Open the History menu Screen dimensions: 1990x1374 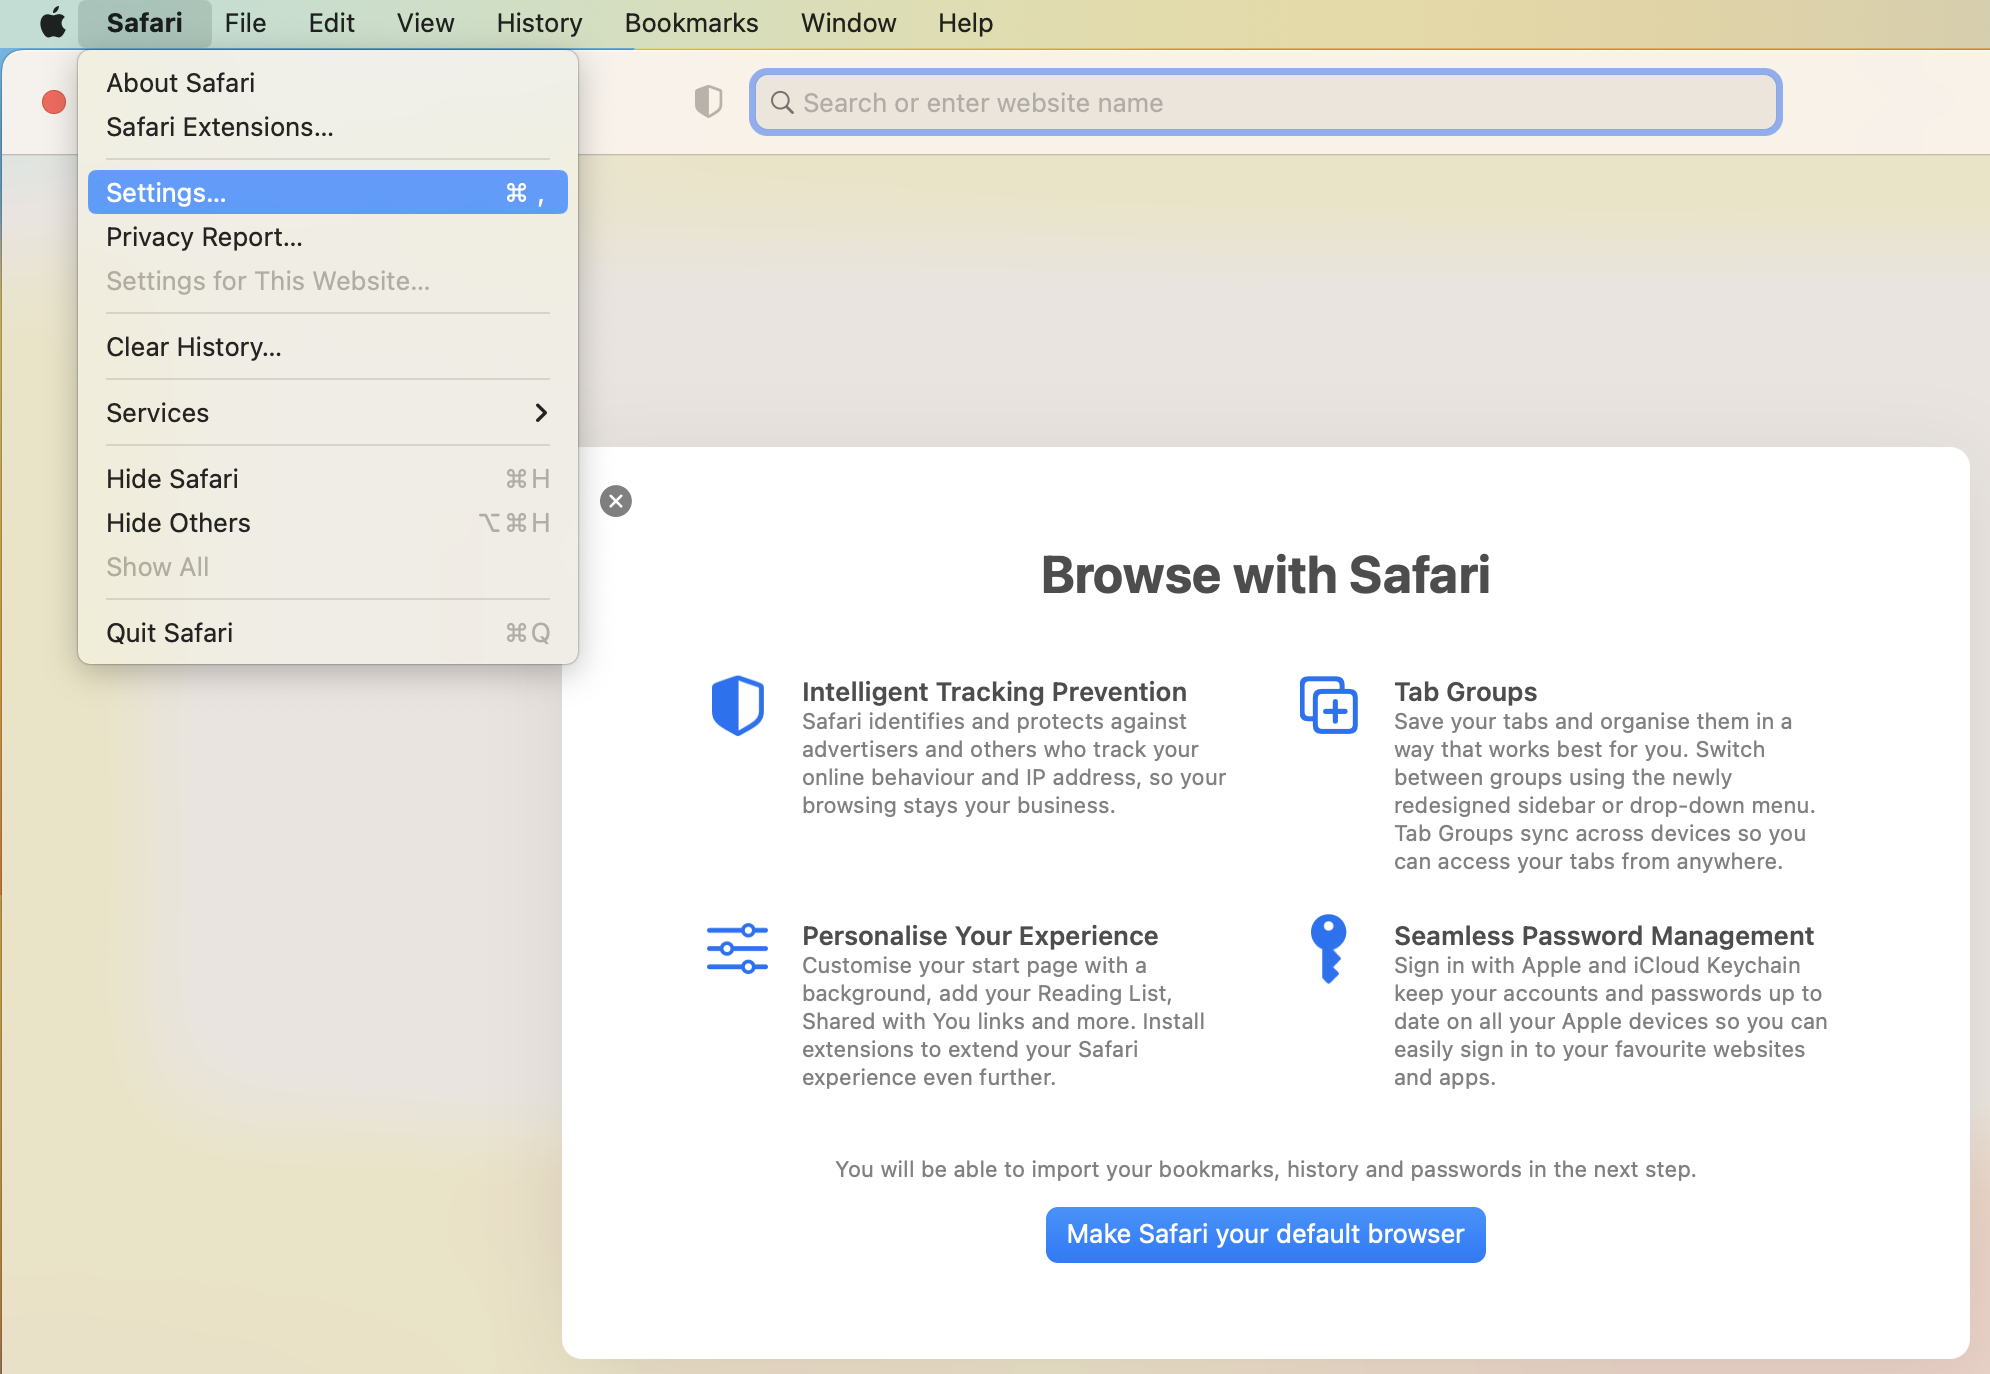click(540, 23)
